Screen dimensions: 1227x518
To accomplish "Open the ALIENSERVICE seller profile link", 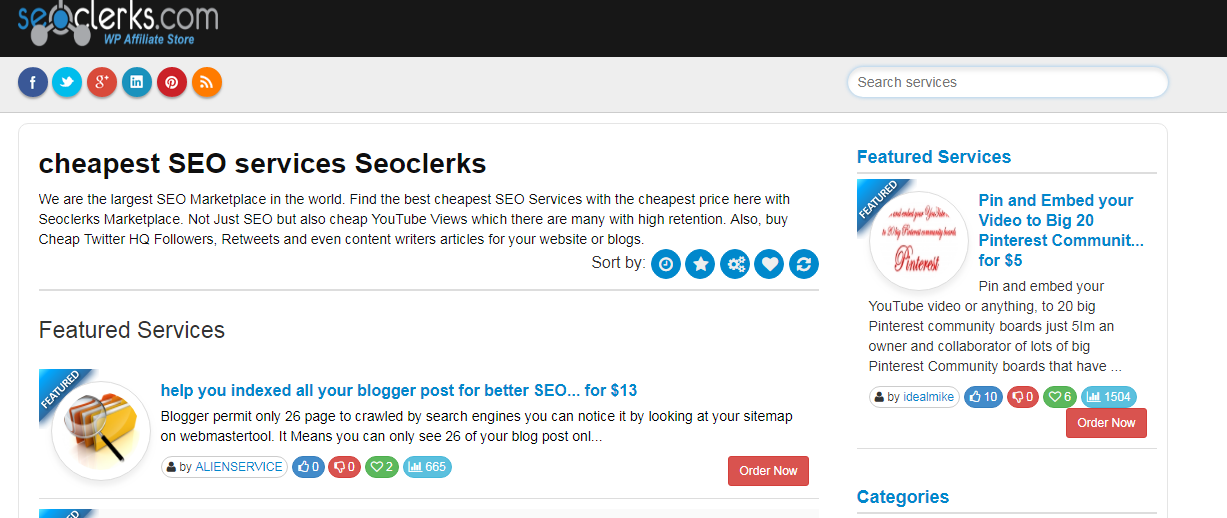I will [238, 467].
